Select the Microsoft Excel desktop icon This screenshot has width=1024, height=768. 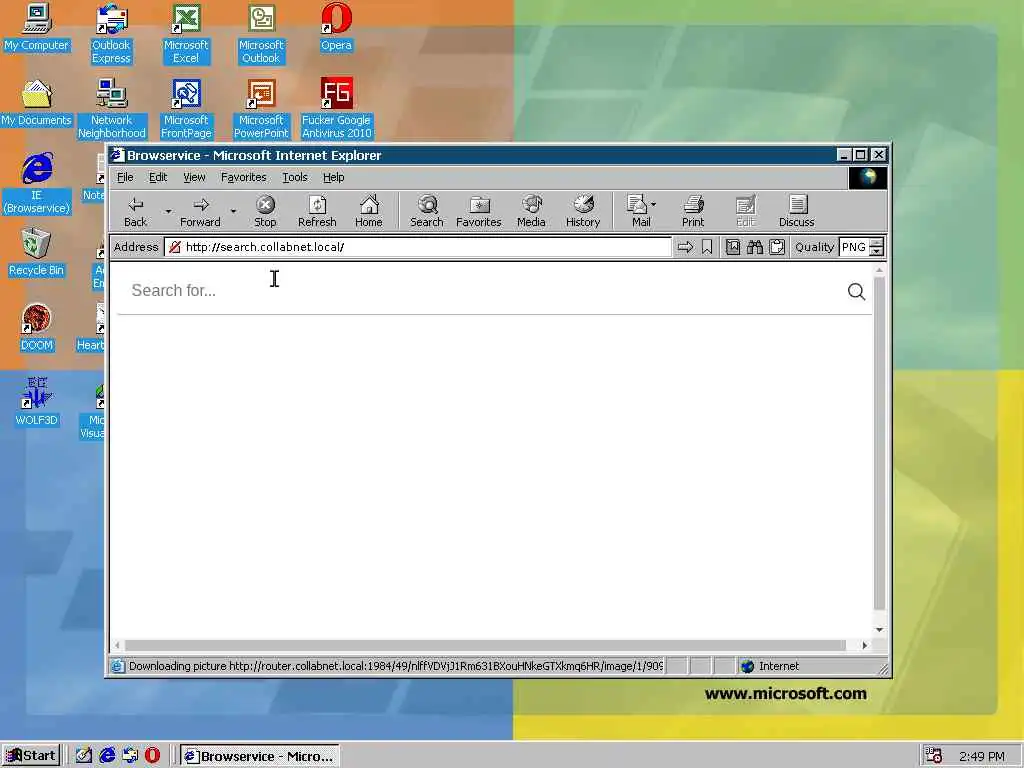click(x=186, y=34)
